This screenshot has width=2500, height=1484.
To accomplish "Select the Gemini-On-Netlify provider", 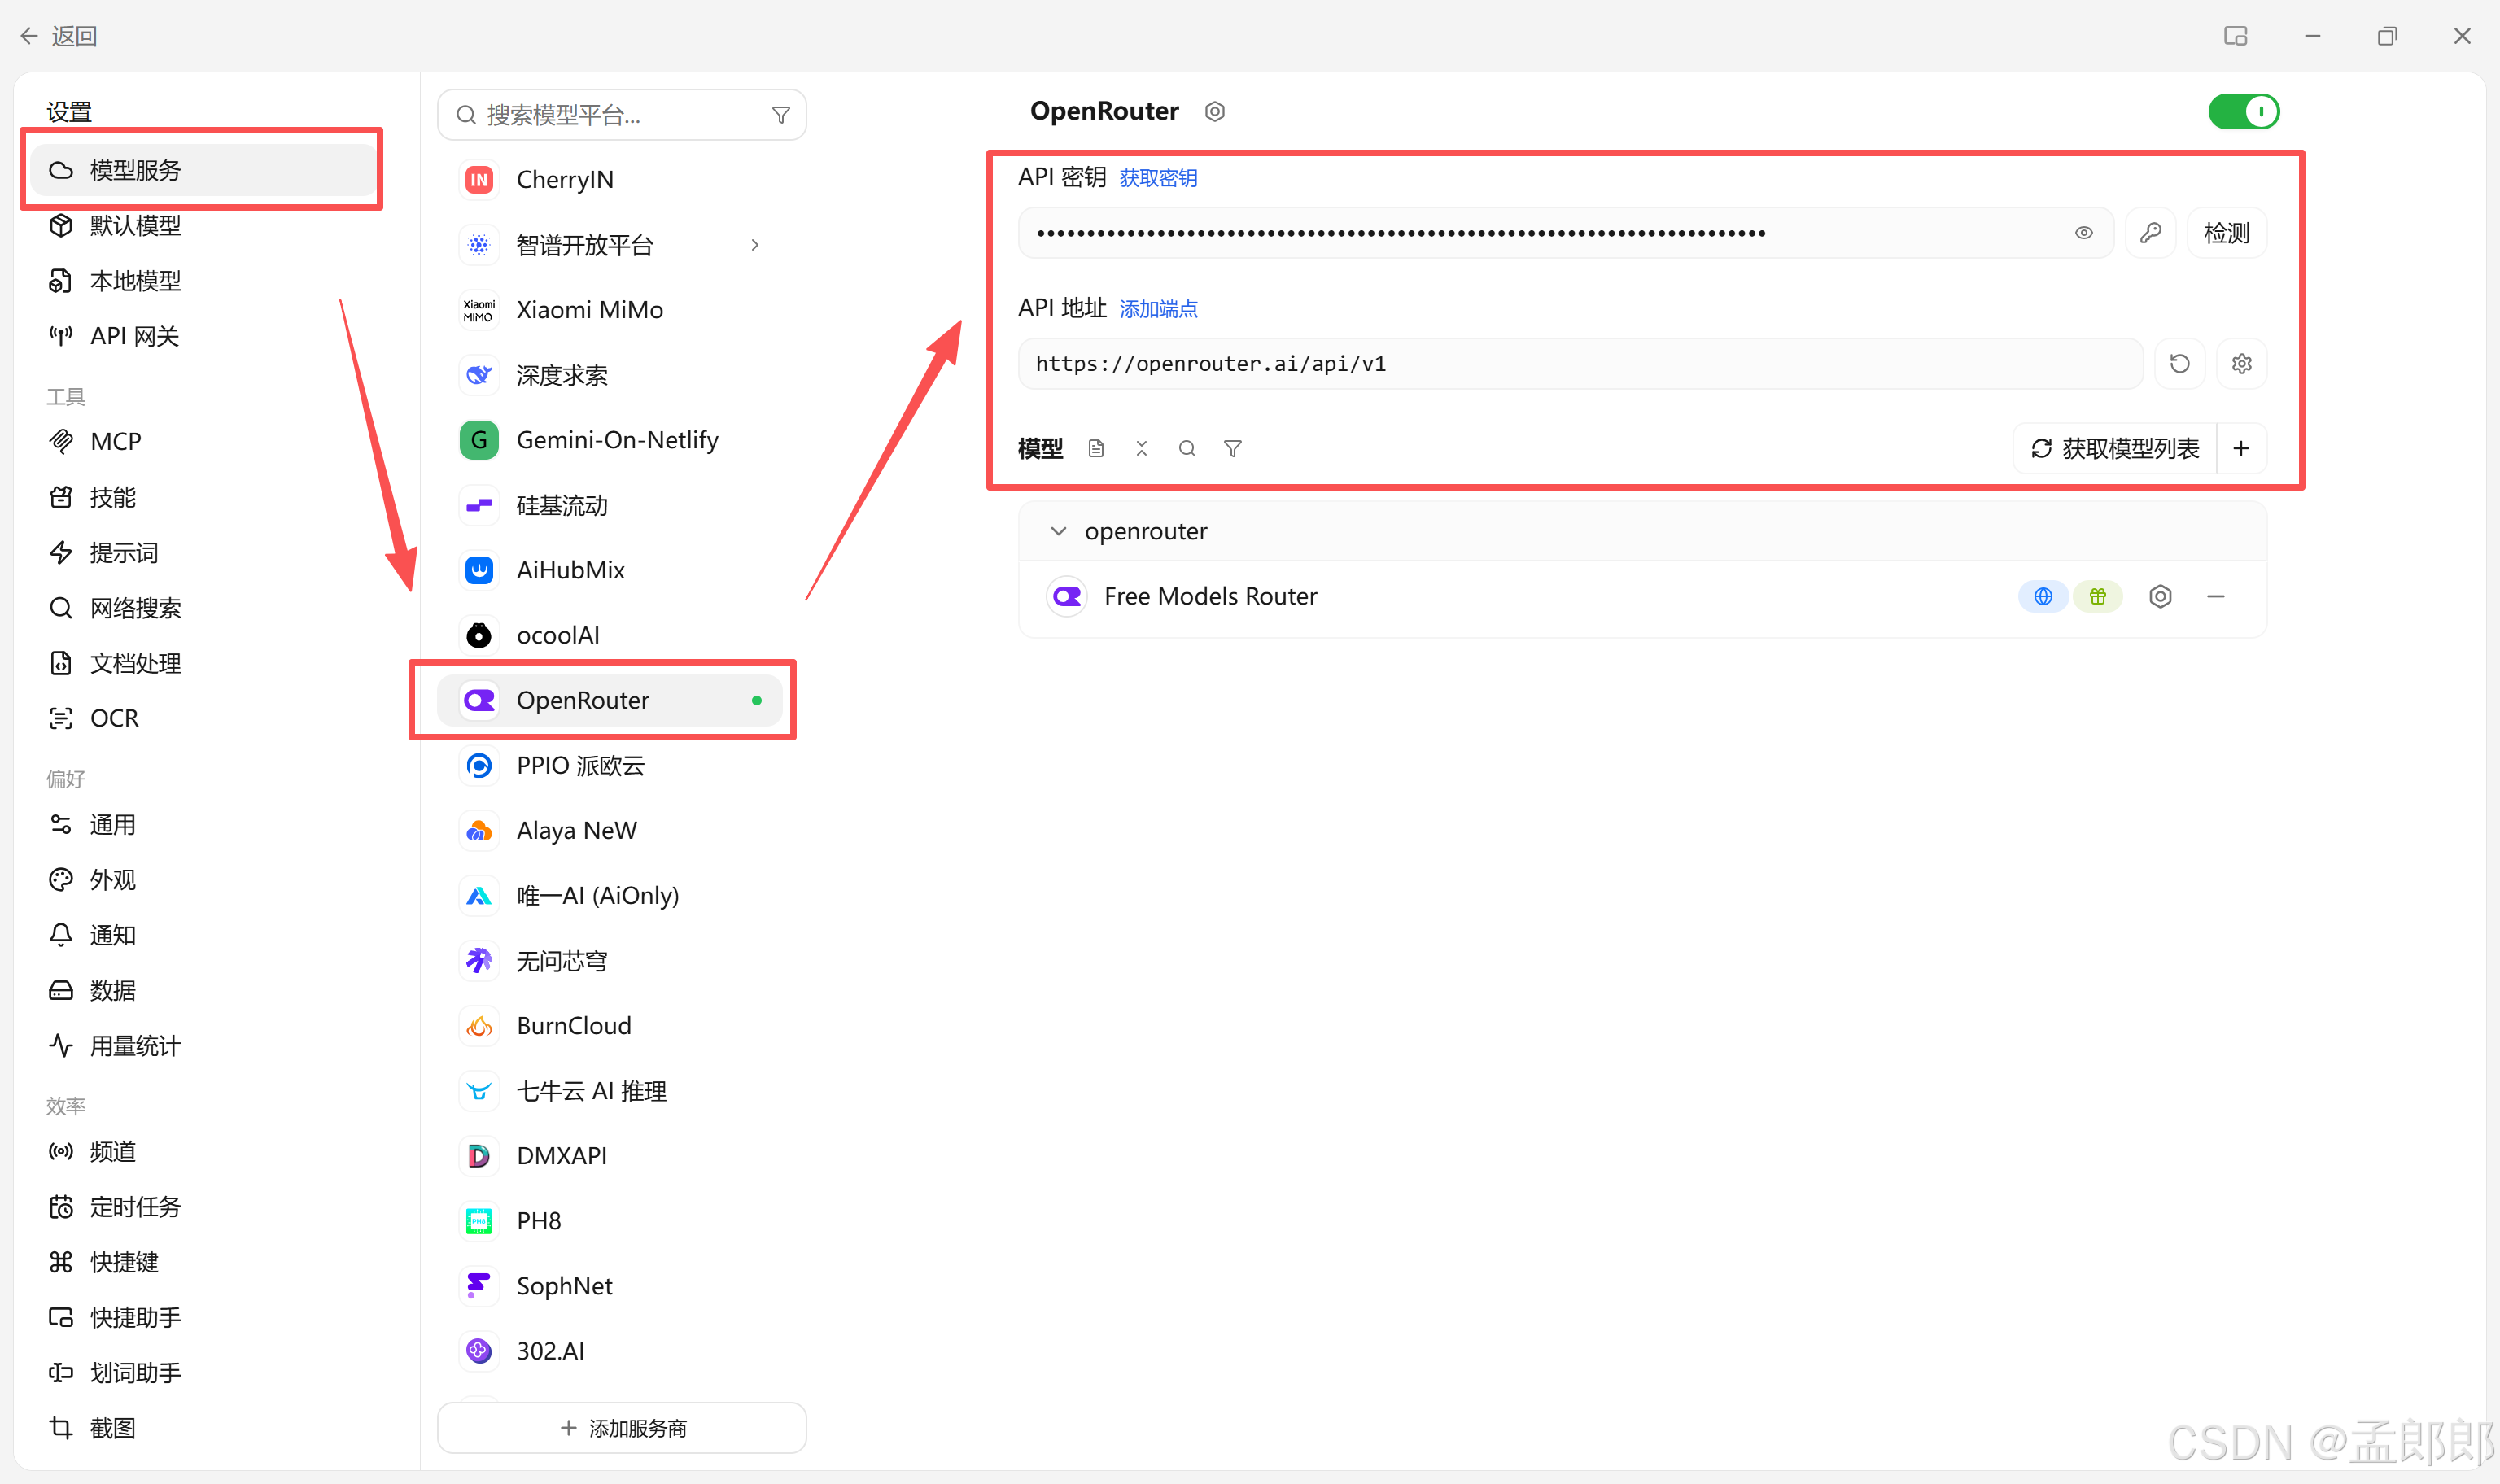I will pos(610,440).
